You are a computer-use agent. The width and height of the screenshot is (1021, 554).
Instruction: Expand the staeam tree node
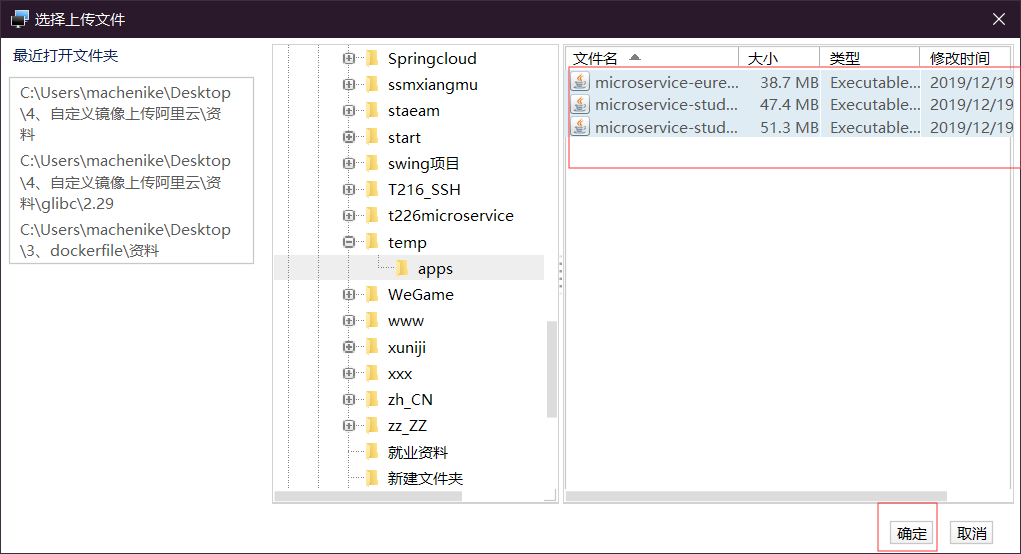pyautogui.click(x=349, y=111)
